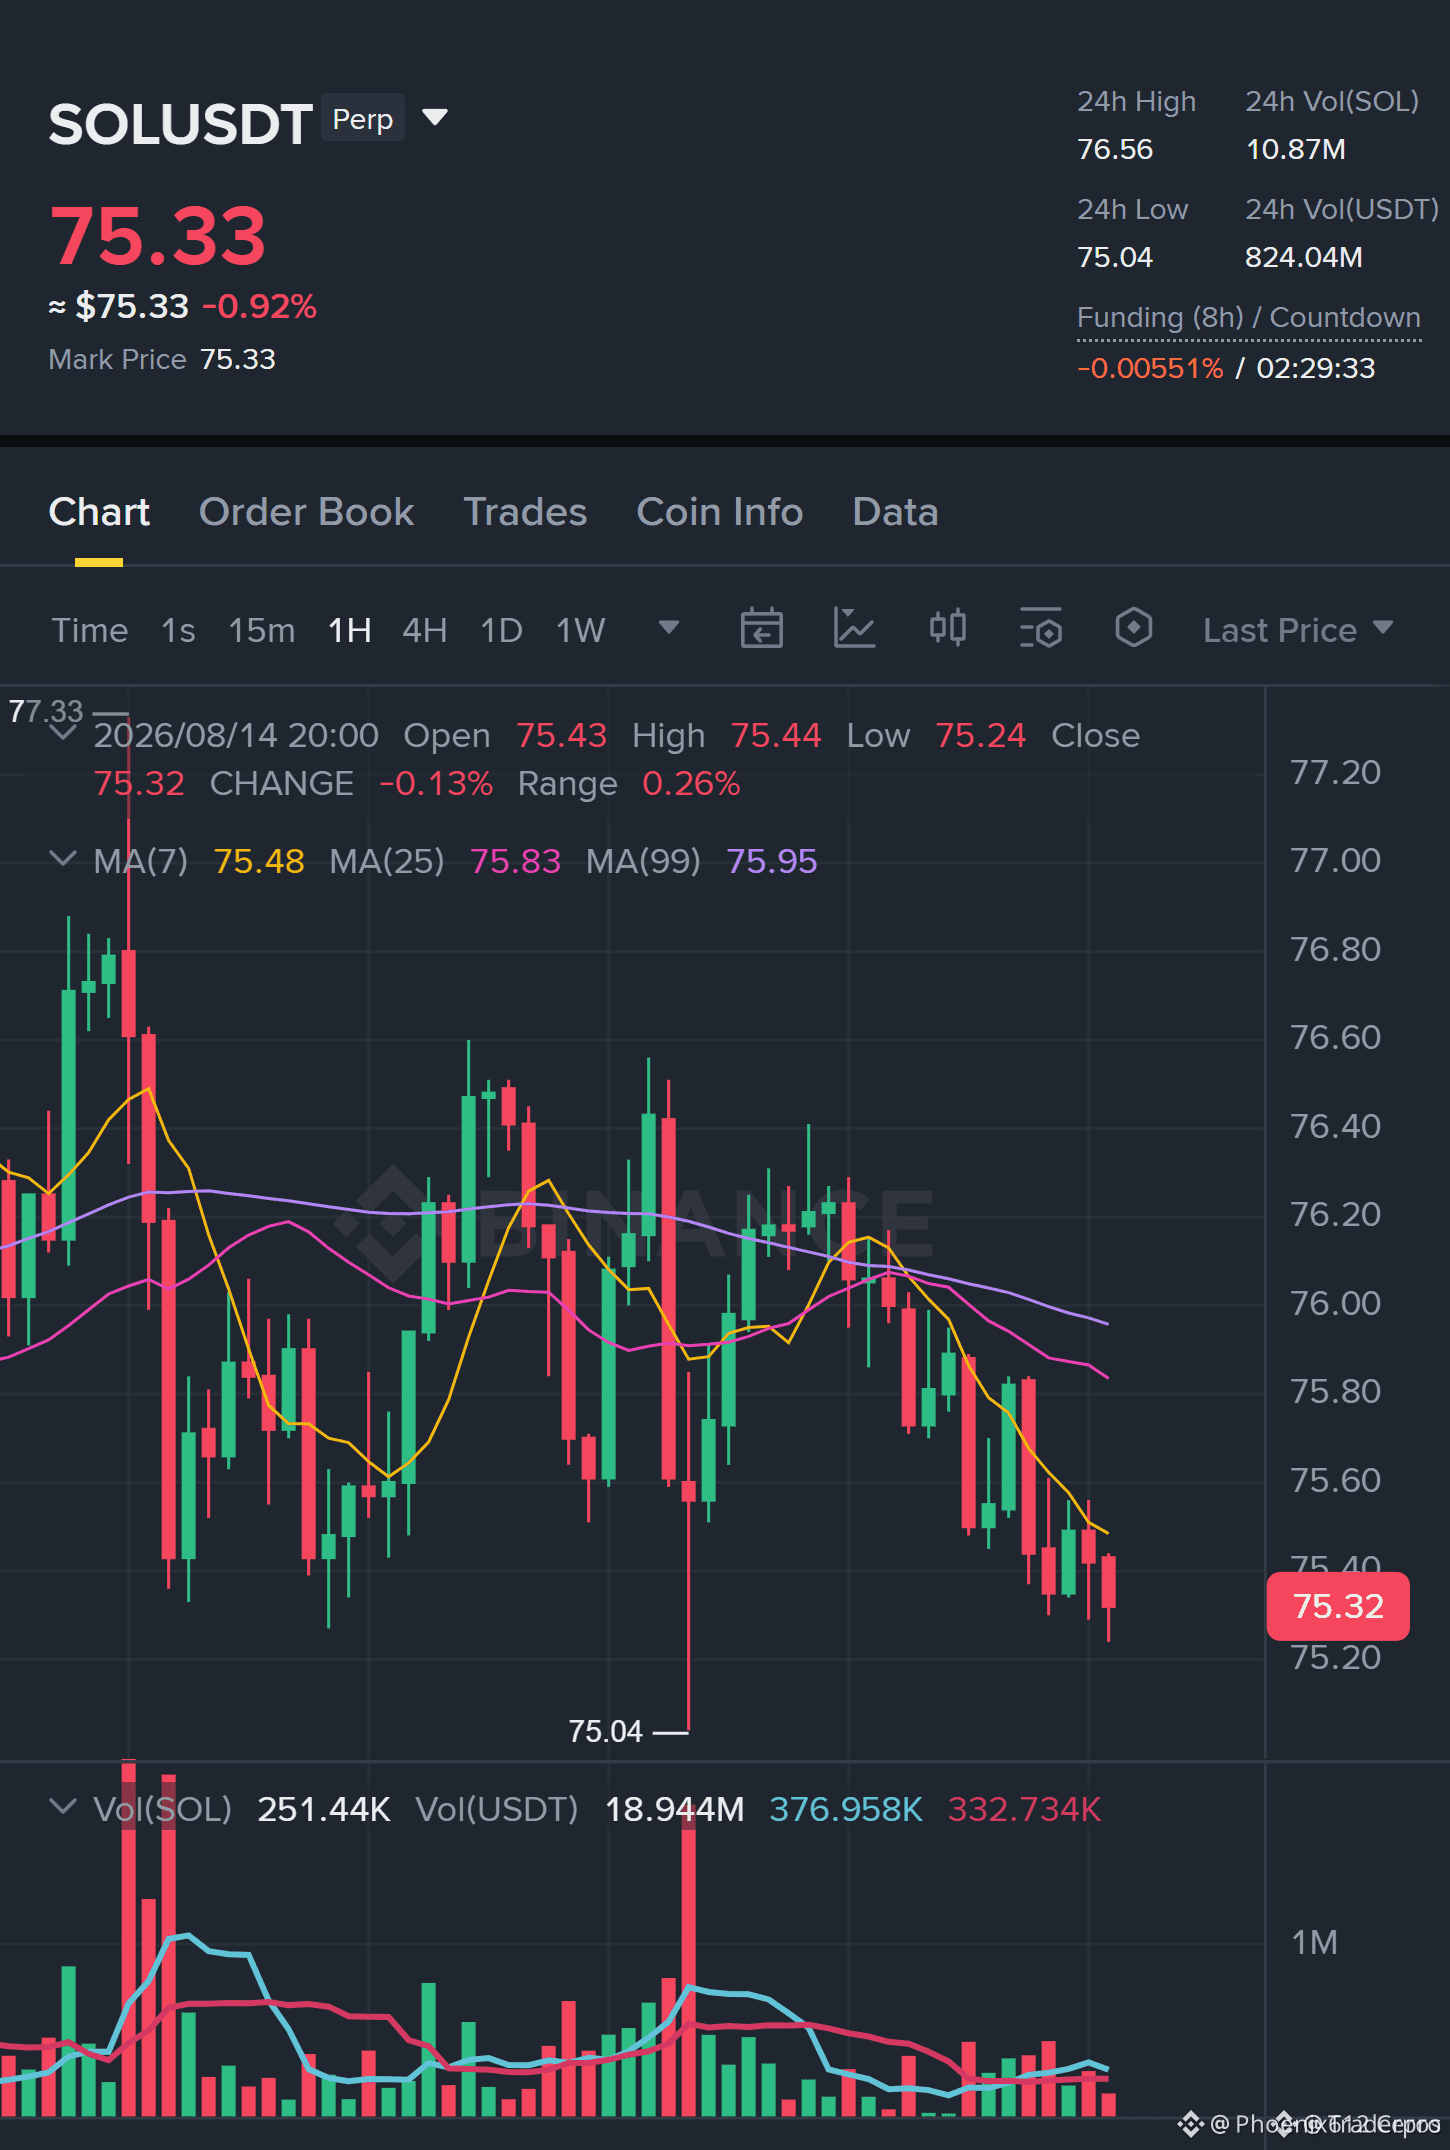Viewport: 1450px width, 2150px height.
Task: Collapse the candle OHLC info row
Action: (63, 733)
